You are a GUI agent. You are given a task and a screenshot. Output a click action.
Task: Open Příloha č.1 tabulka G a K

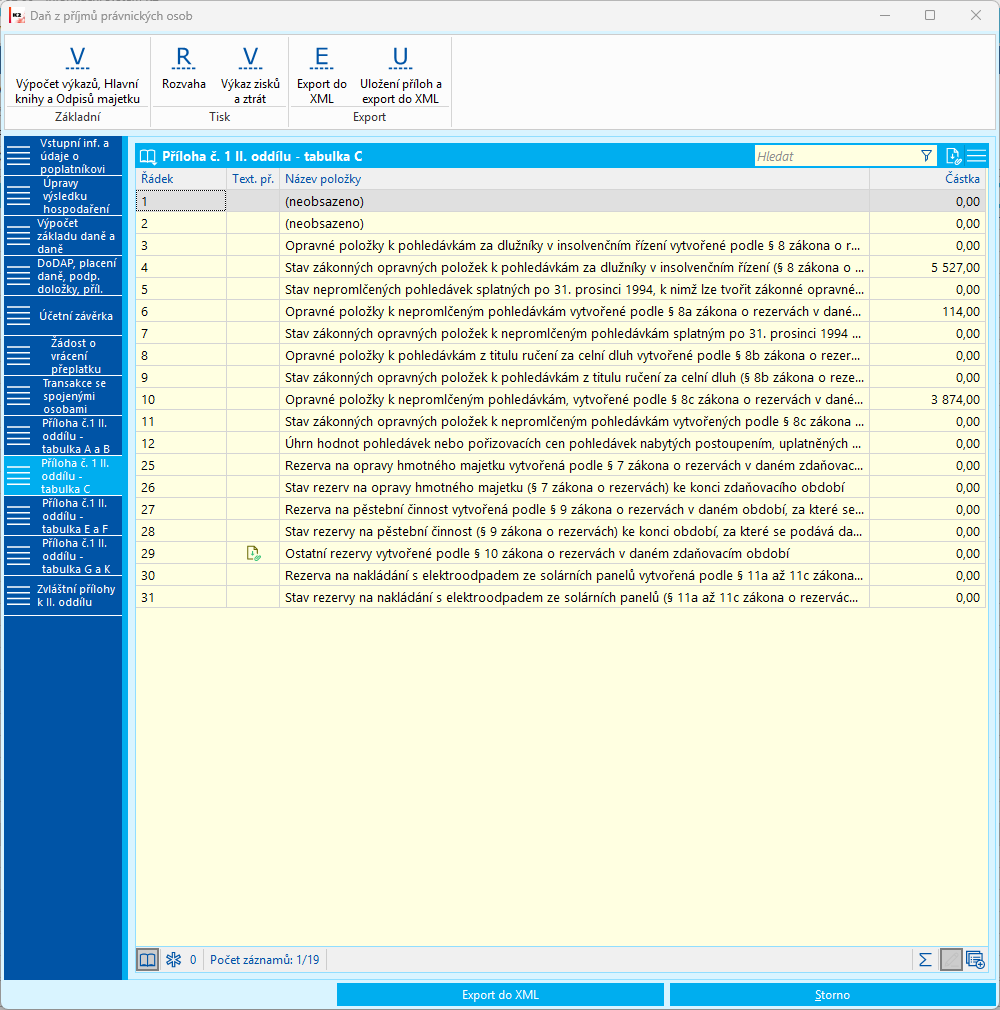63,555
